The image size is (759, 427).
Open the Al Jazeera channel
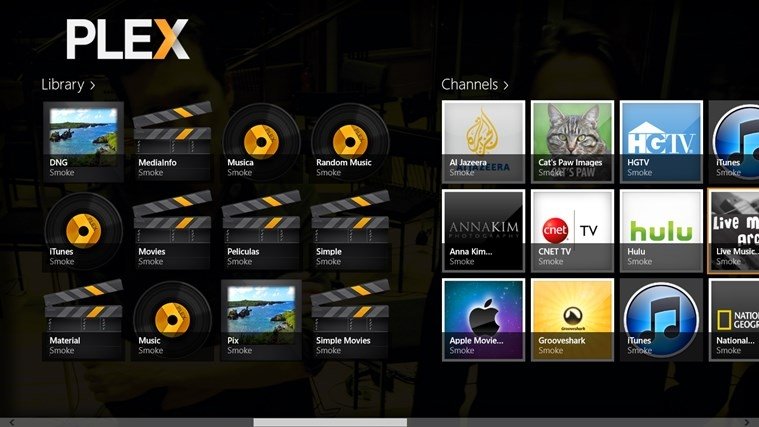point(484,142)
